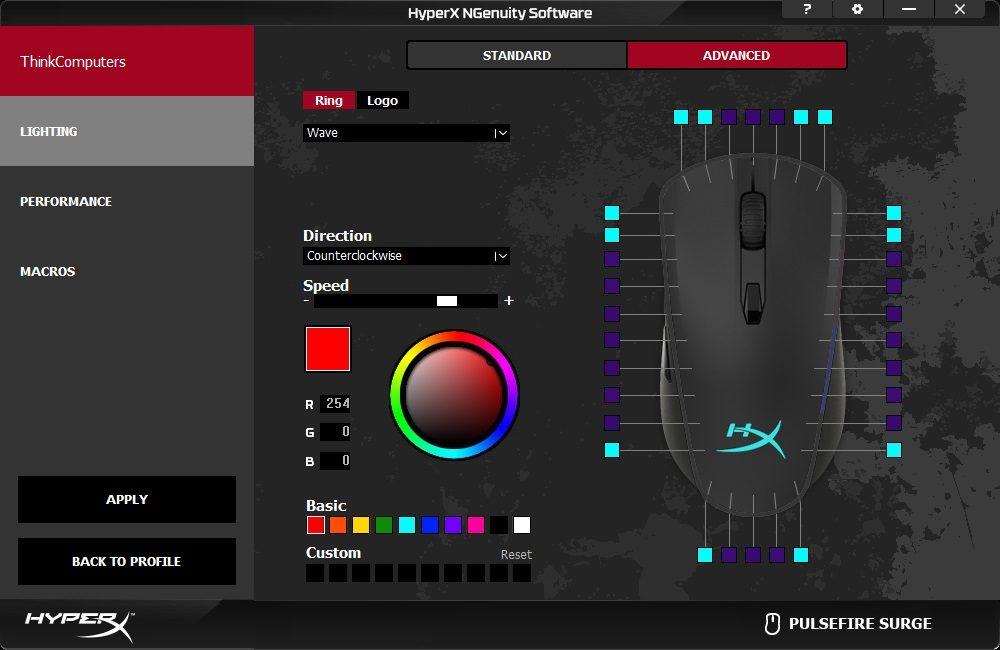Click the R value field

335,403
